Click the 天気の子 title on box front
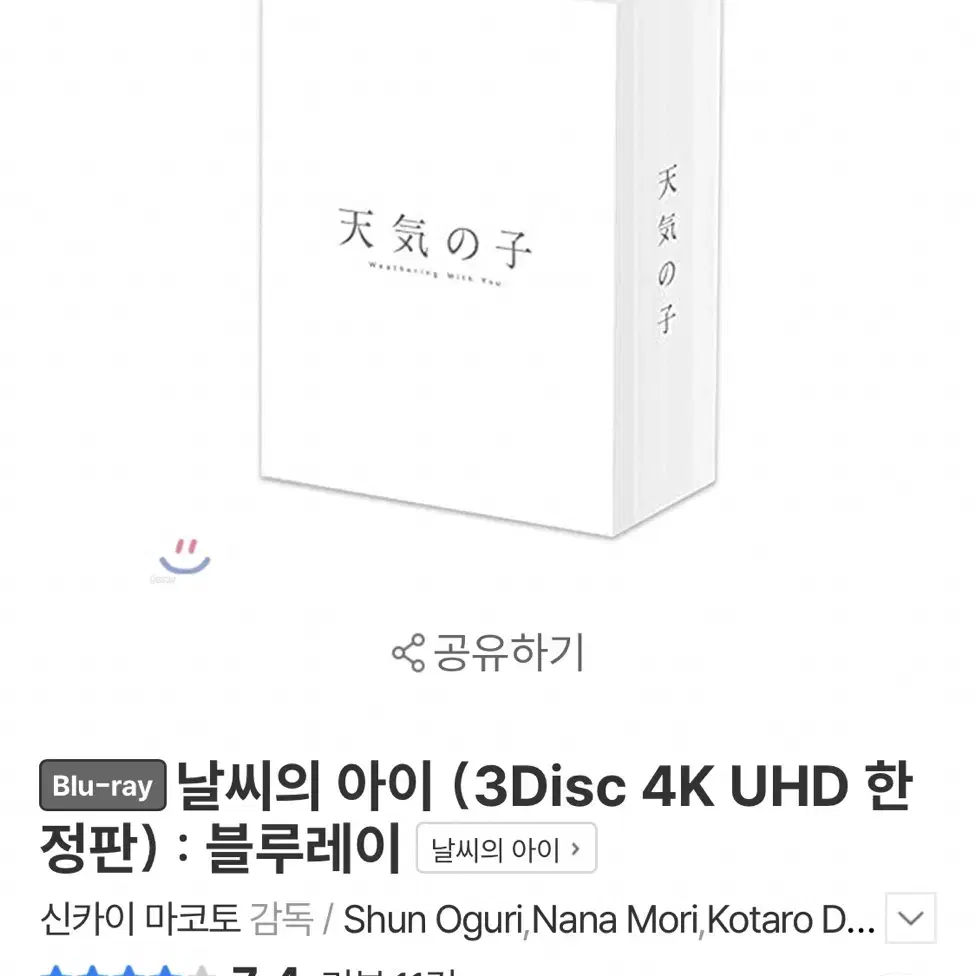 [x=435, y=238]
